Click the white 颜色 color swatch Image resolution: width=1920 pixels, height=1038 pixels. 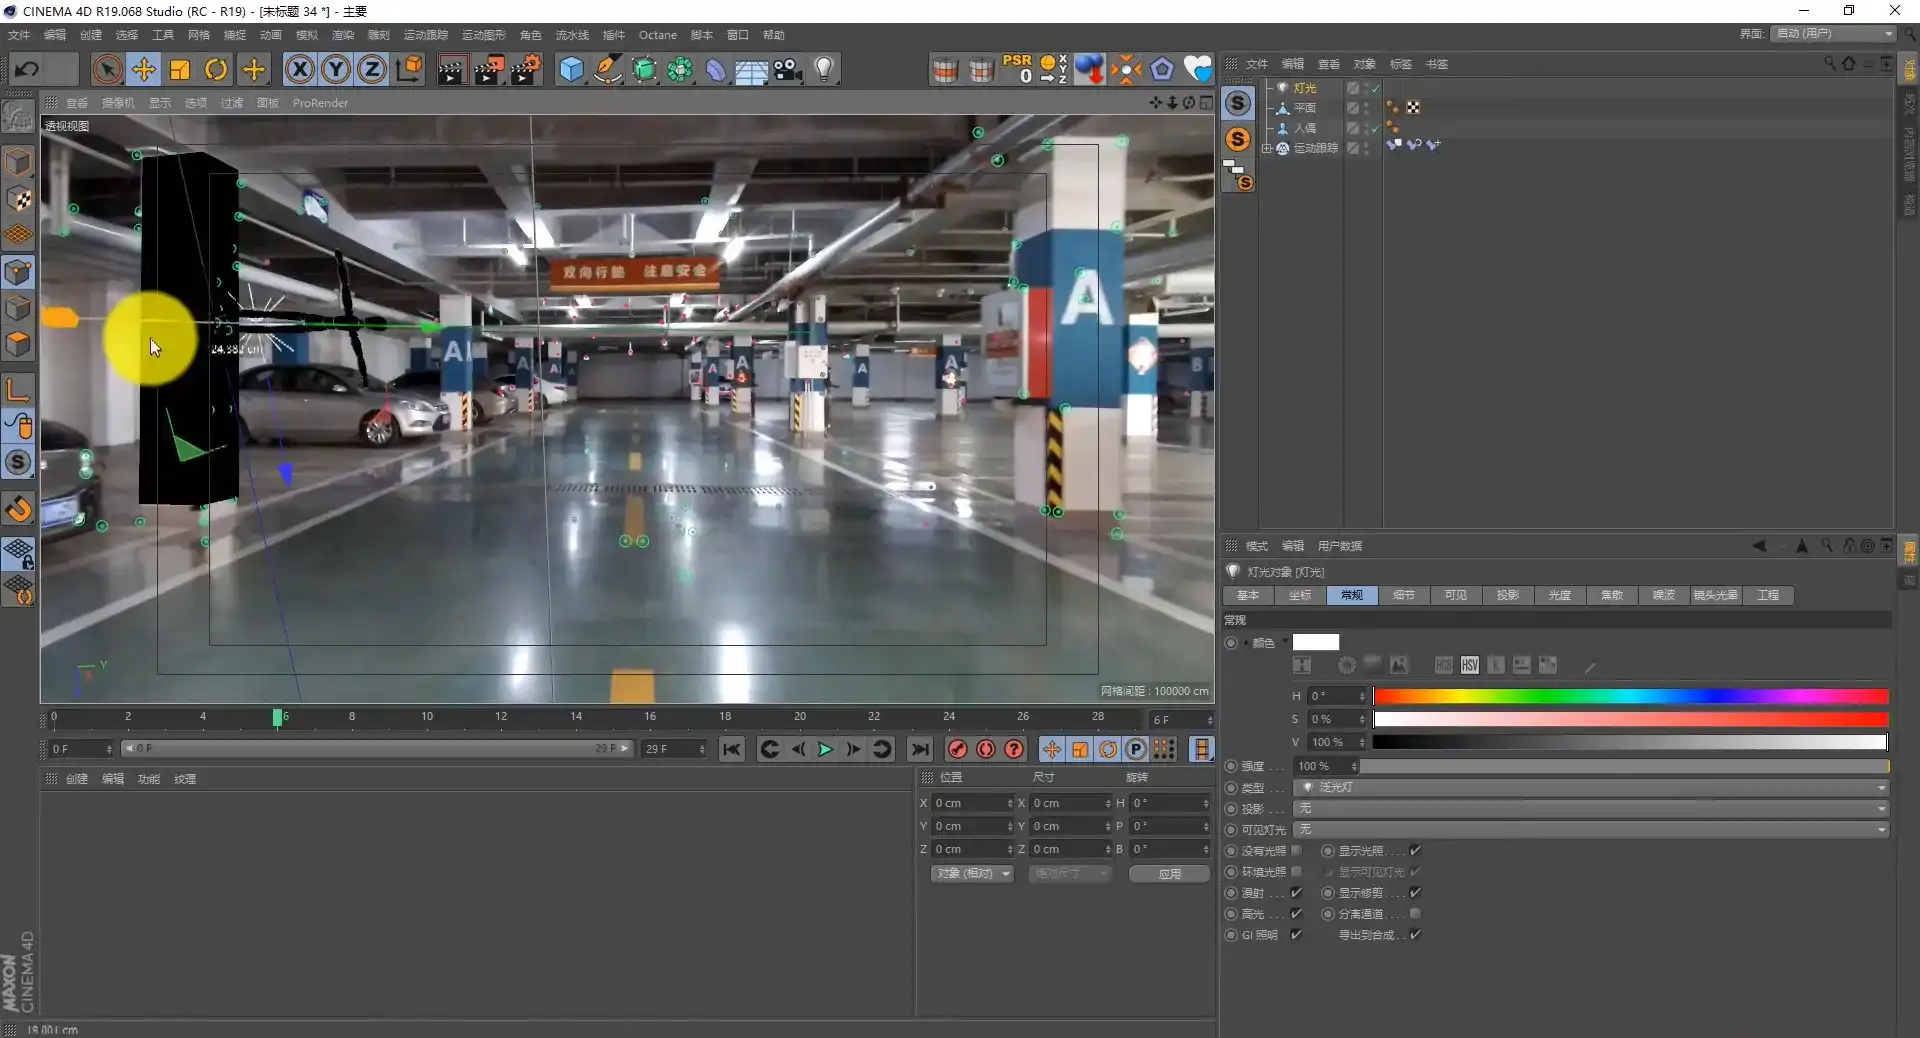(1315, 643)
